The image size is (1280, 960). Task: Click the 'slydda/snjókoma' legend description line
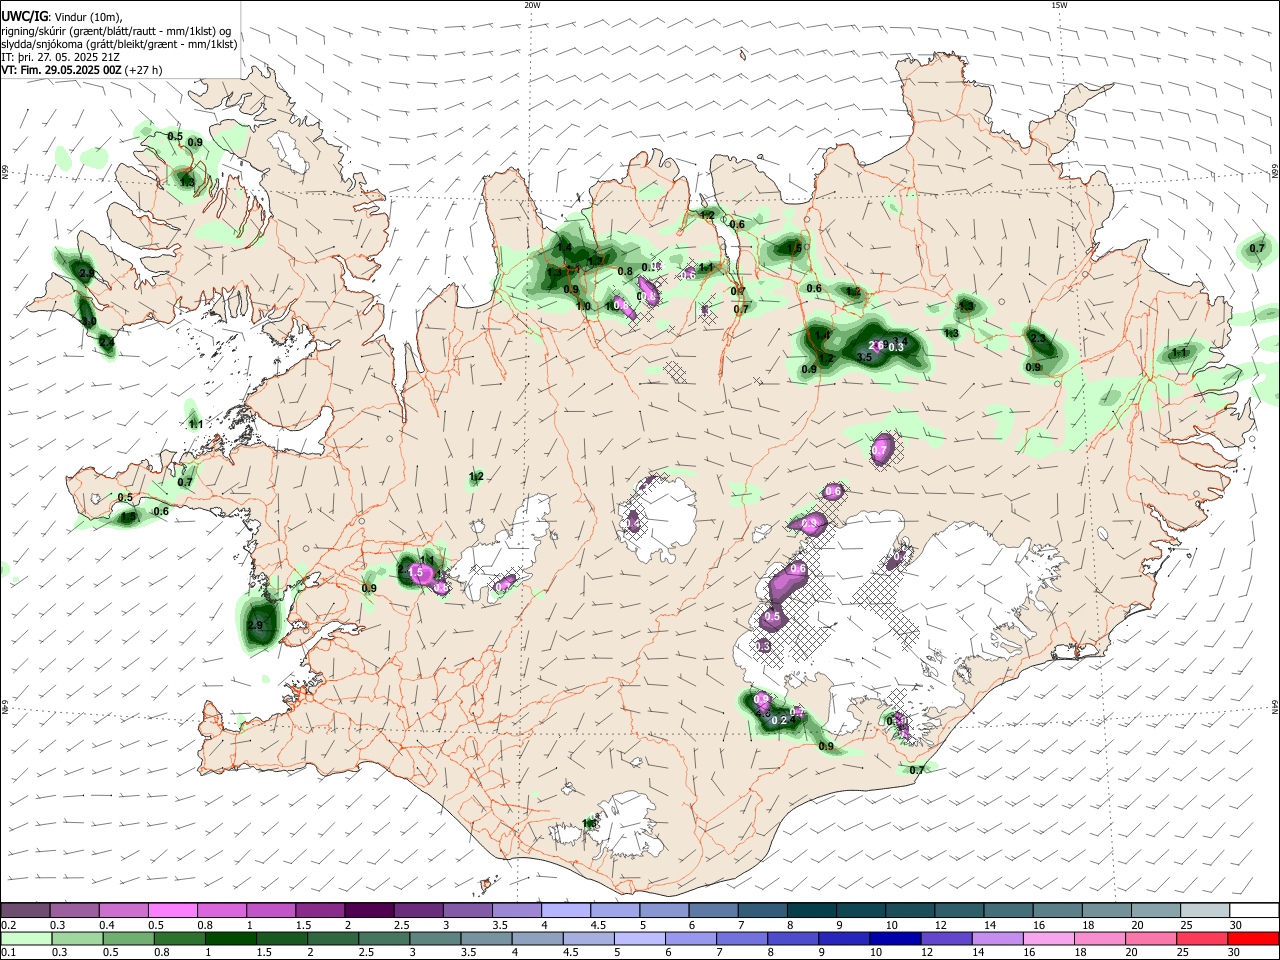119,44
